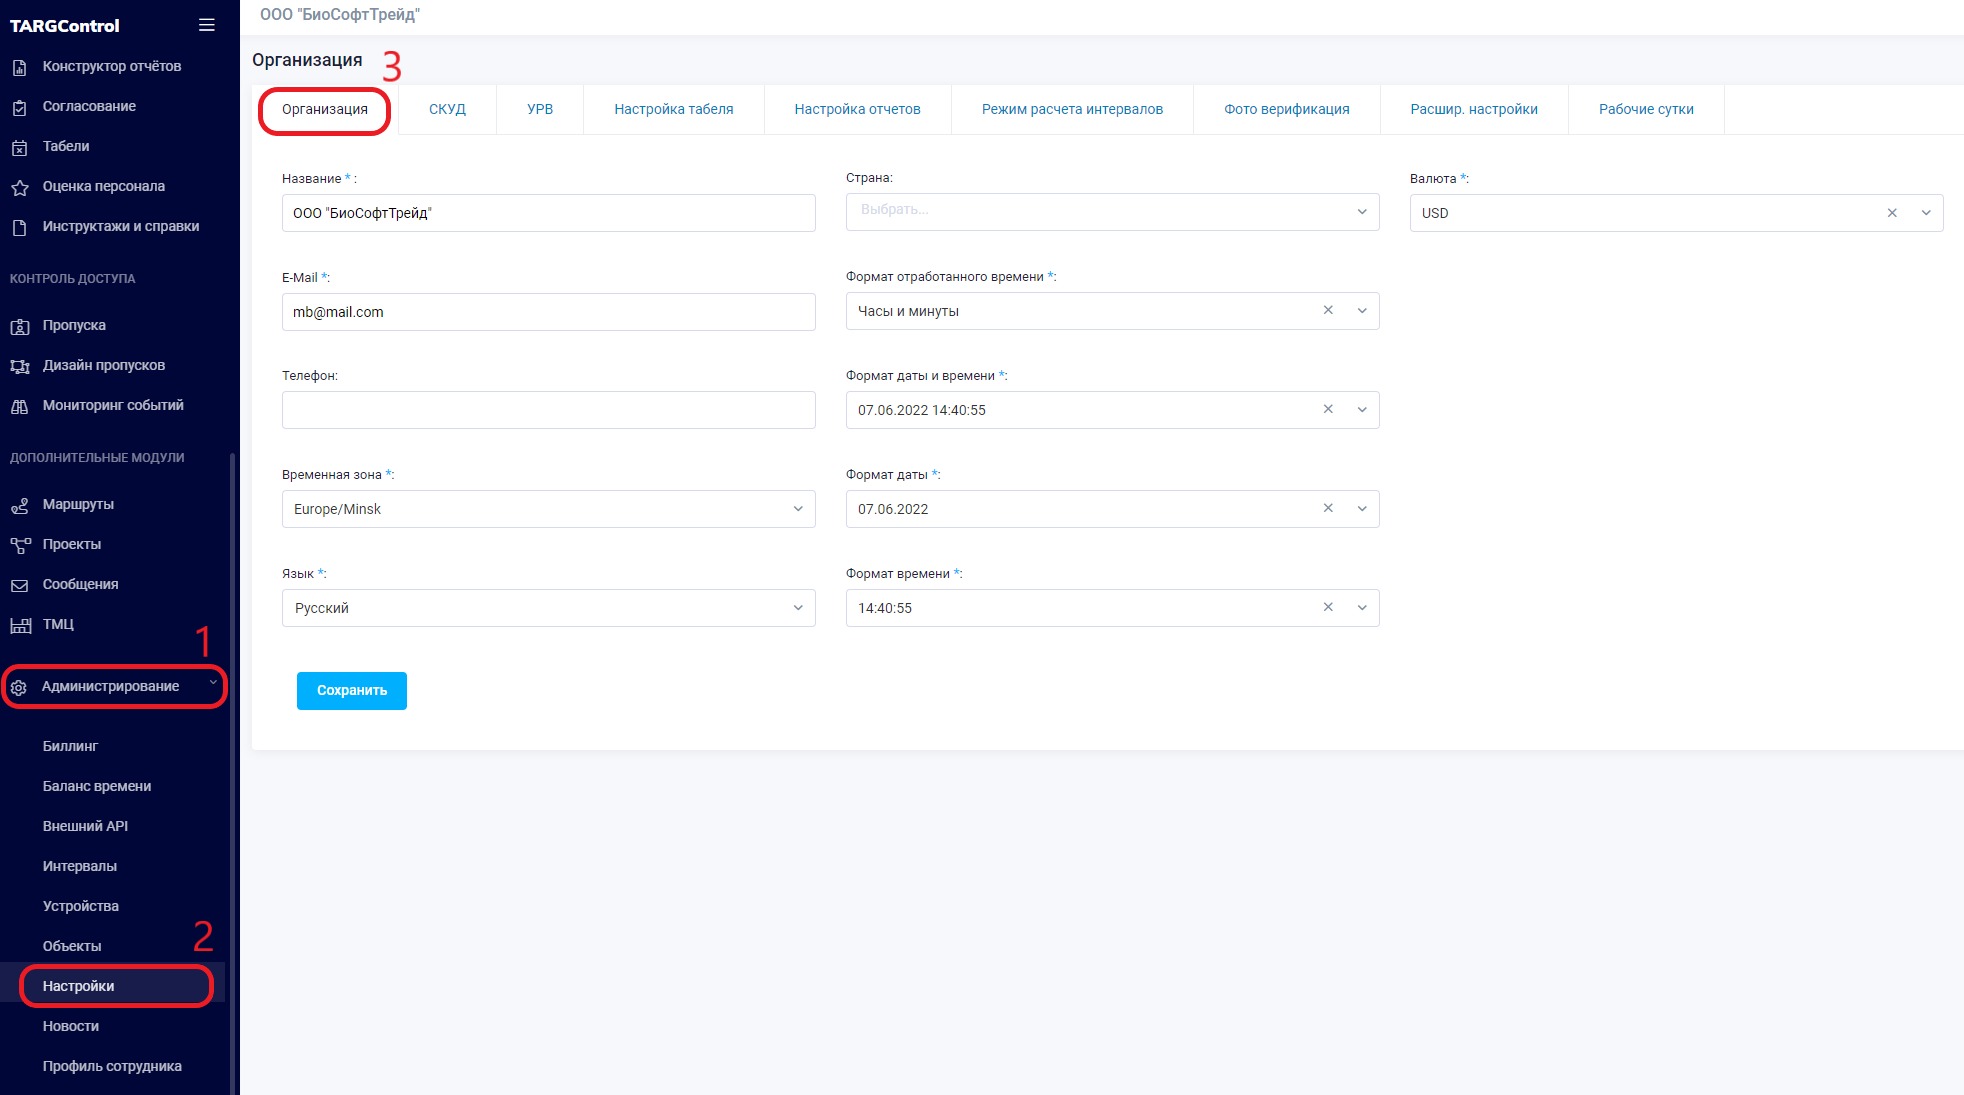This screenshot has height=1095, width=1964.
Task: Click the Оценка персонала star icon
Action: click(19, 187)
